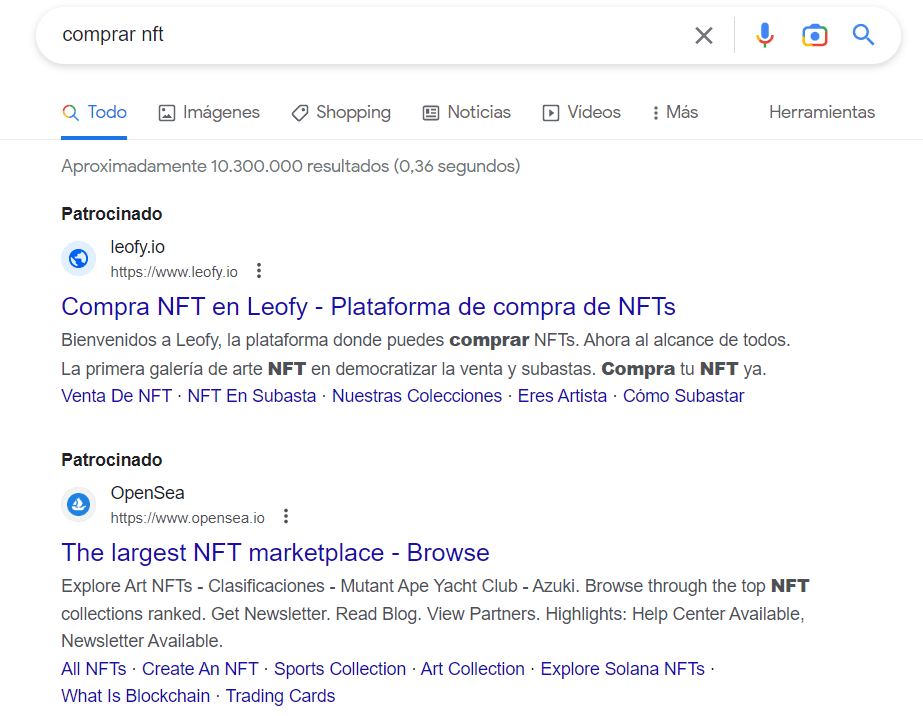The width and height of the screenshot is (923, 716).
Task: Follow the 'Cómo Subastar' sitelink
Action: [x=683, y=396]
